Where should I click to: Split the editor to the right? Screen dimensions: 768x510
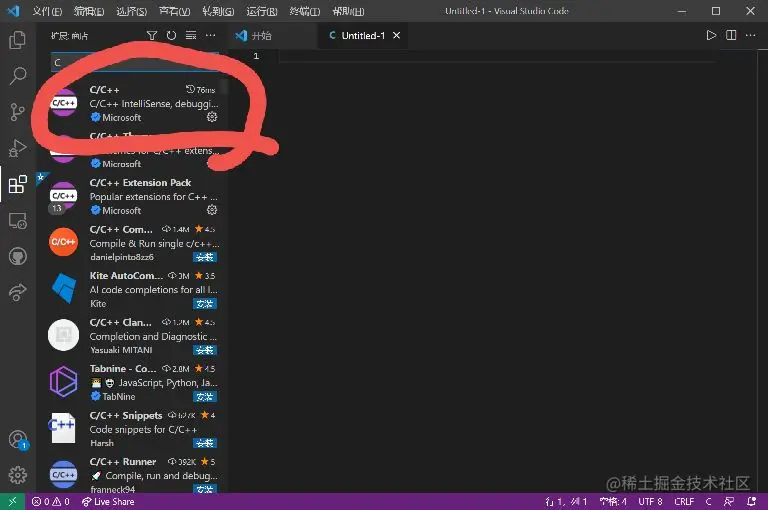tap(731, 35)
